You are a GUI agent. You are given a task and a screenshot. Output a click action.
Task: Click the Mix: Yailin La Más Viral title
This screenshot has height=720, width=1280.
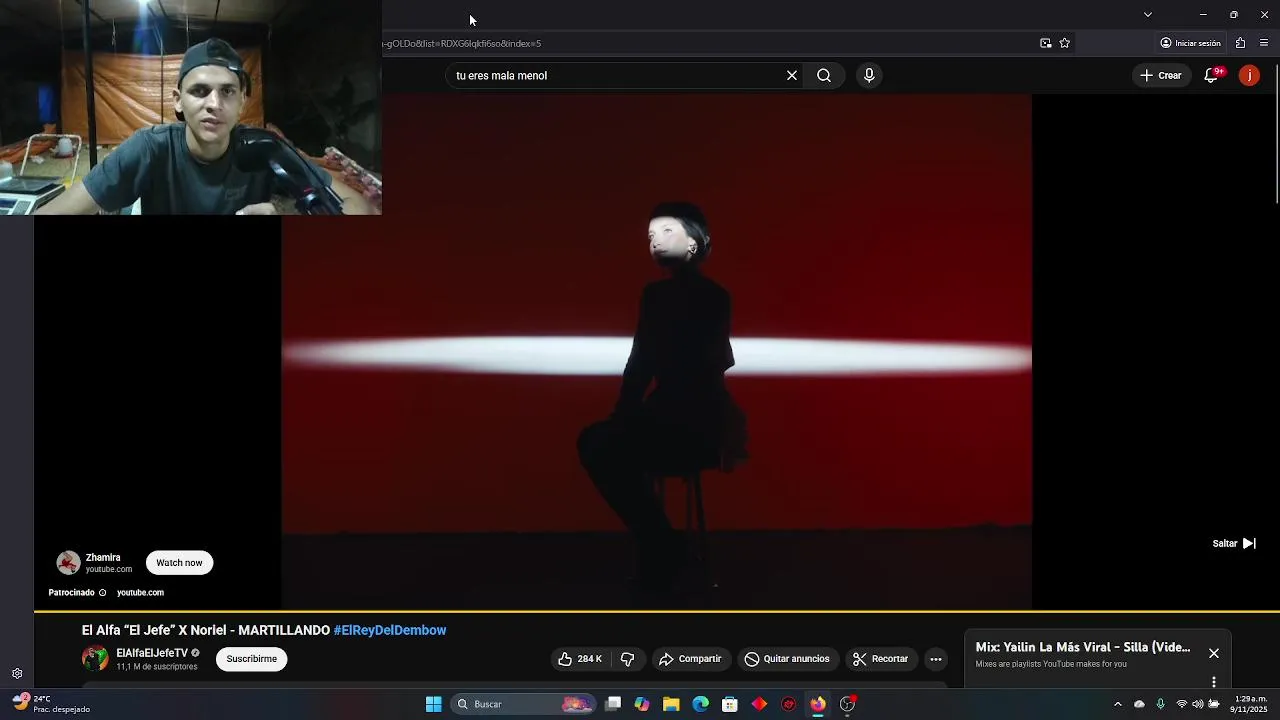(x=1083, y=647)
